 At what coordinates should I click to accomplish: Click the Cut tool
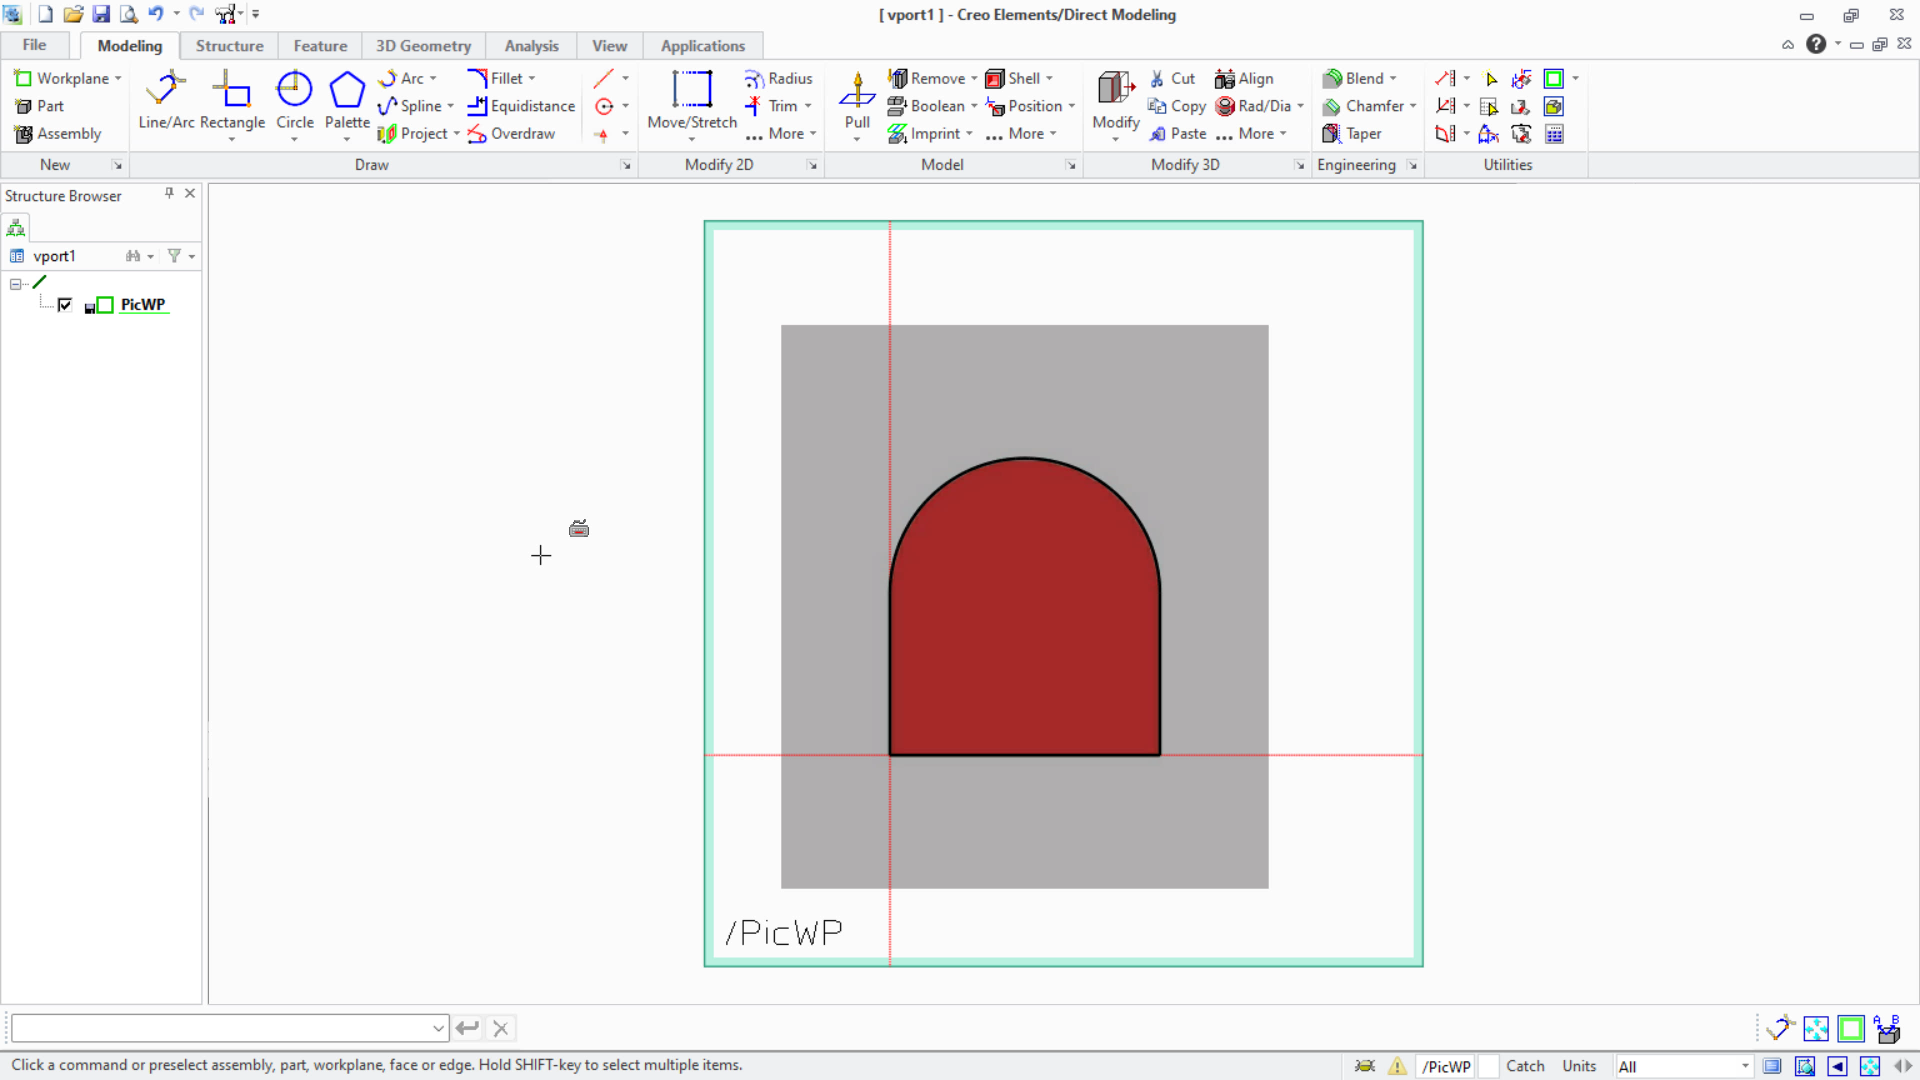pos(1172,79)
